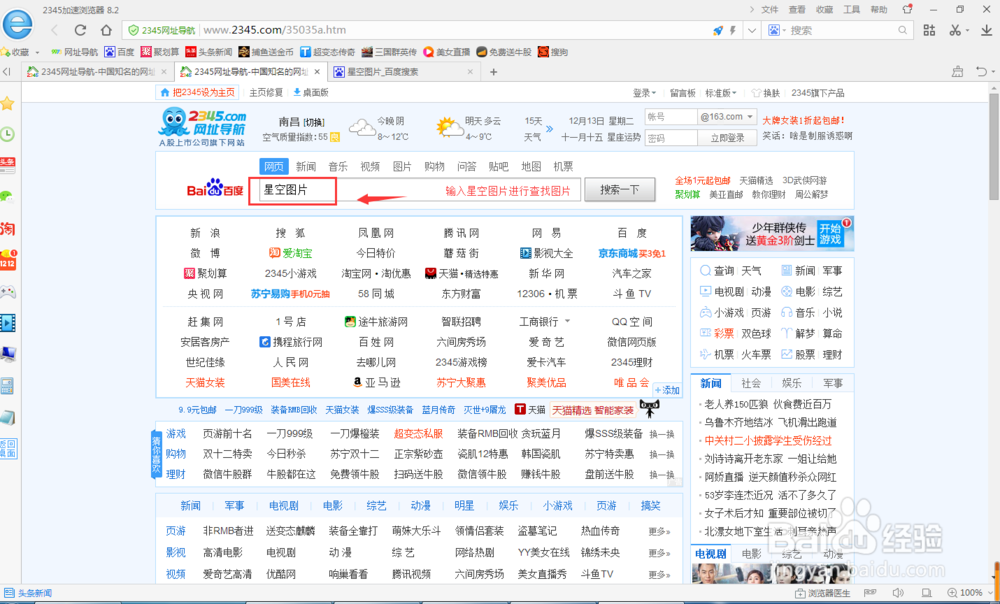The height and width of the screenshot is (604, 1000).
Task: Click the 换肤 skin link
Action: point(766,92)
